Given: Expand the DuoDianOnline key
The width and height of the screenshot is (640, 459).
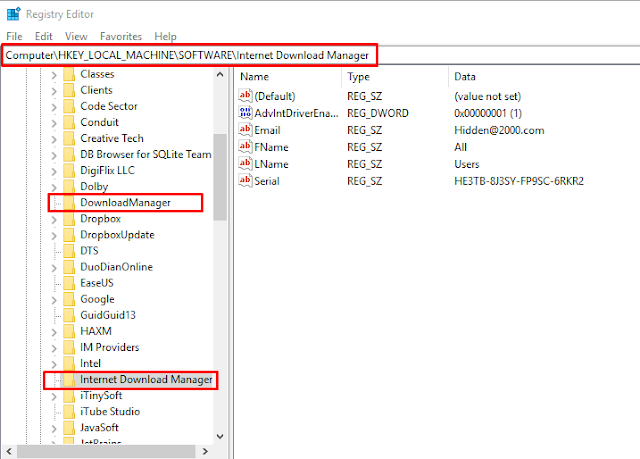Looking at the screenshot, I should coord(54,268).
